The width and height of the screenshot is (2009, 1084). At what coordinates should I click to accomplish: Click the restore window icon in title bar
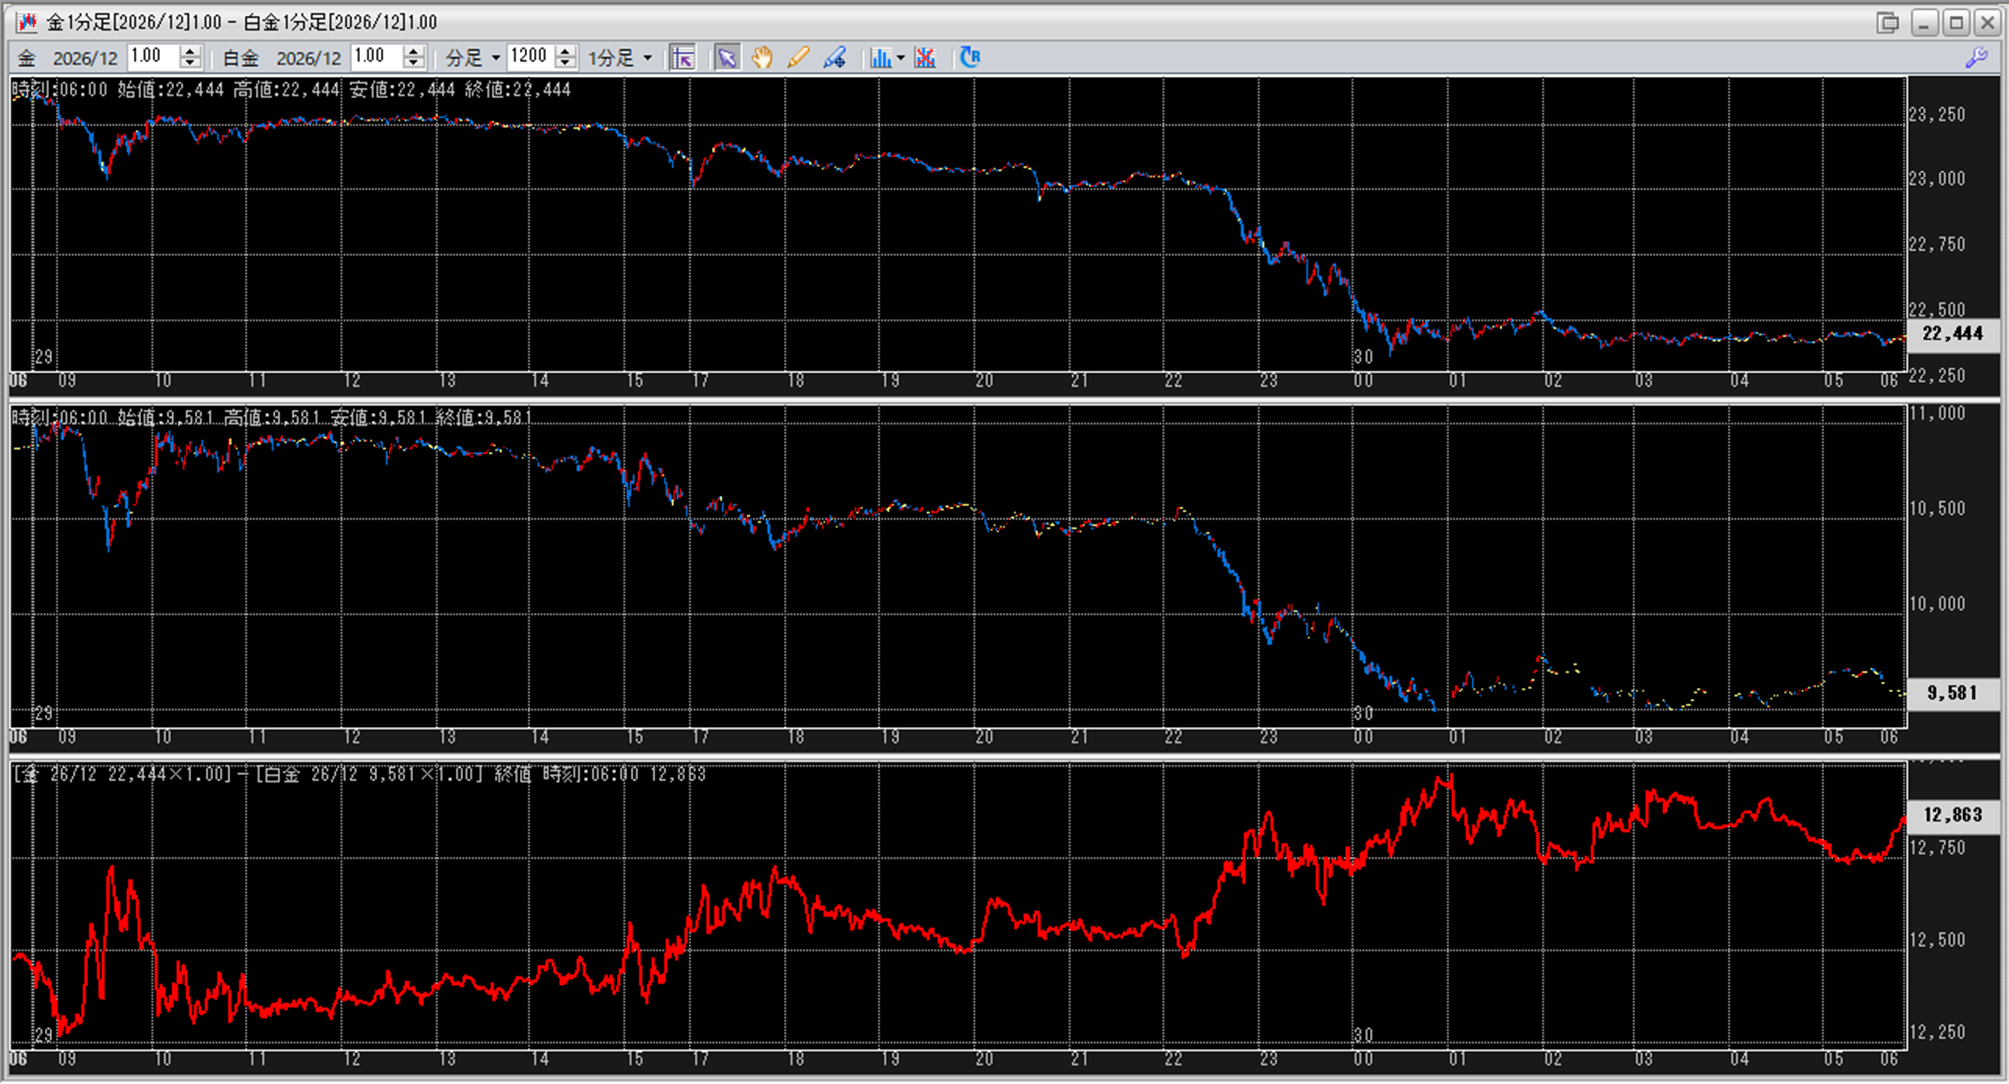(1888, 22)
